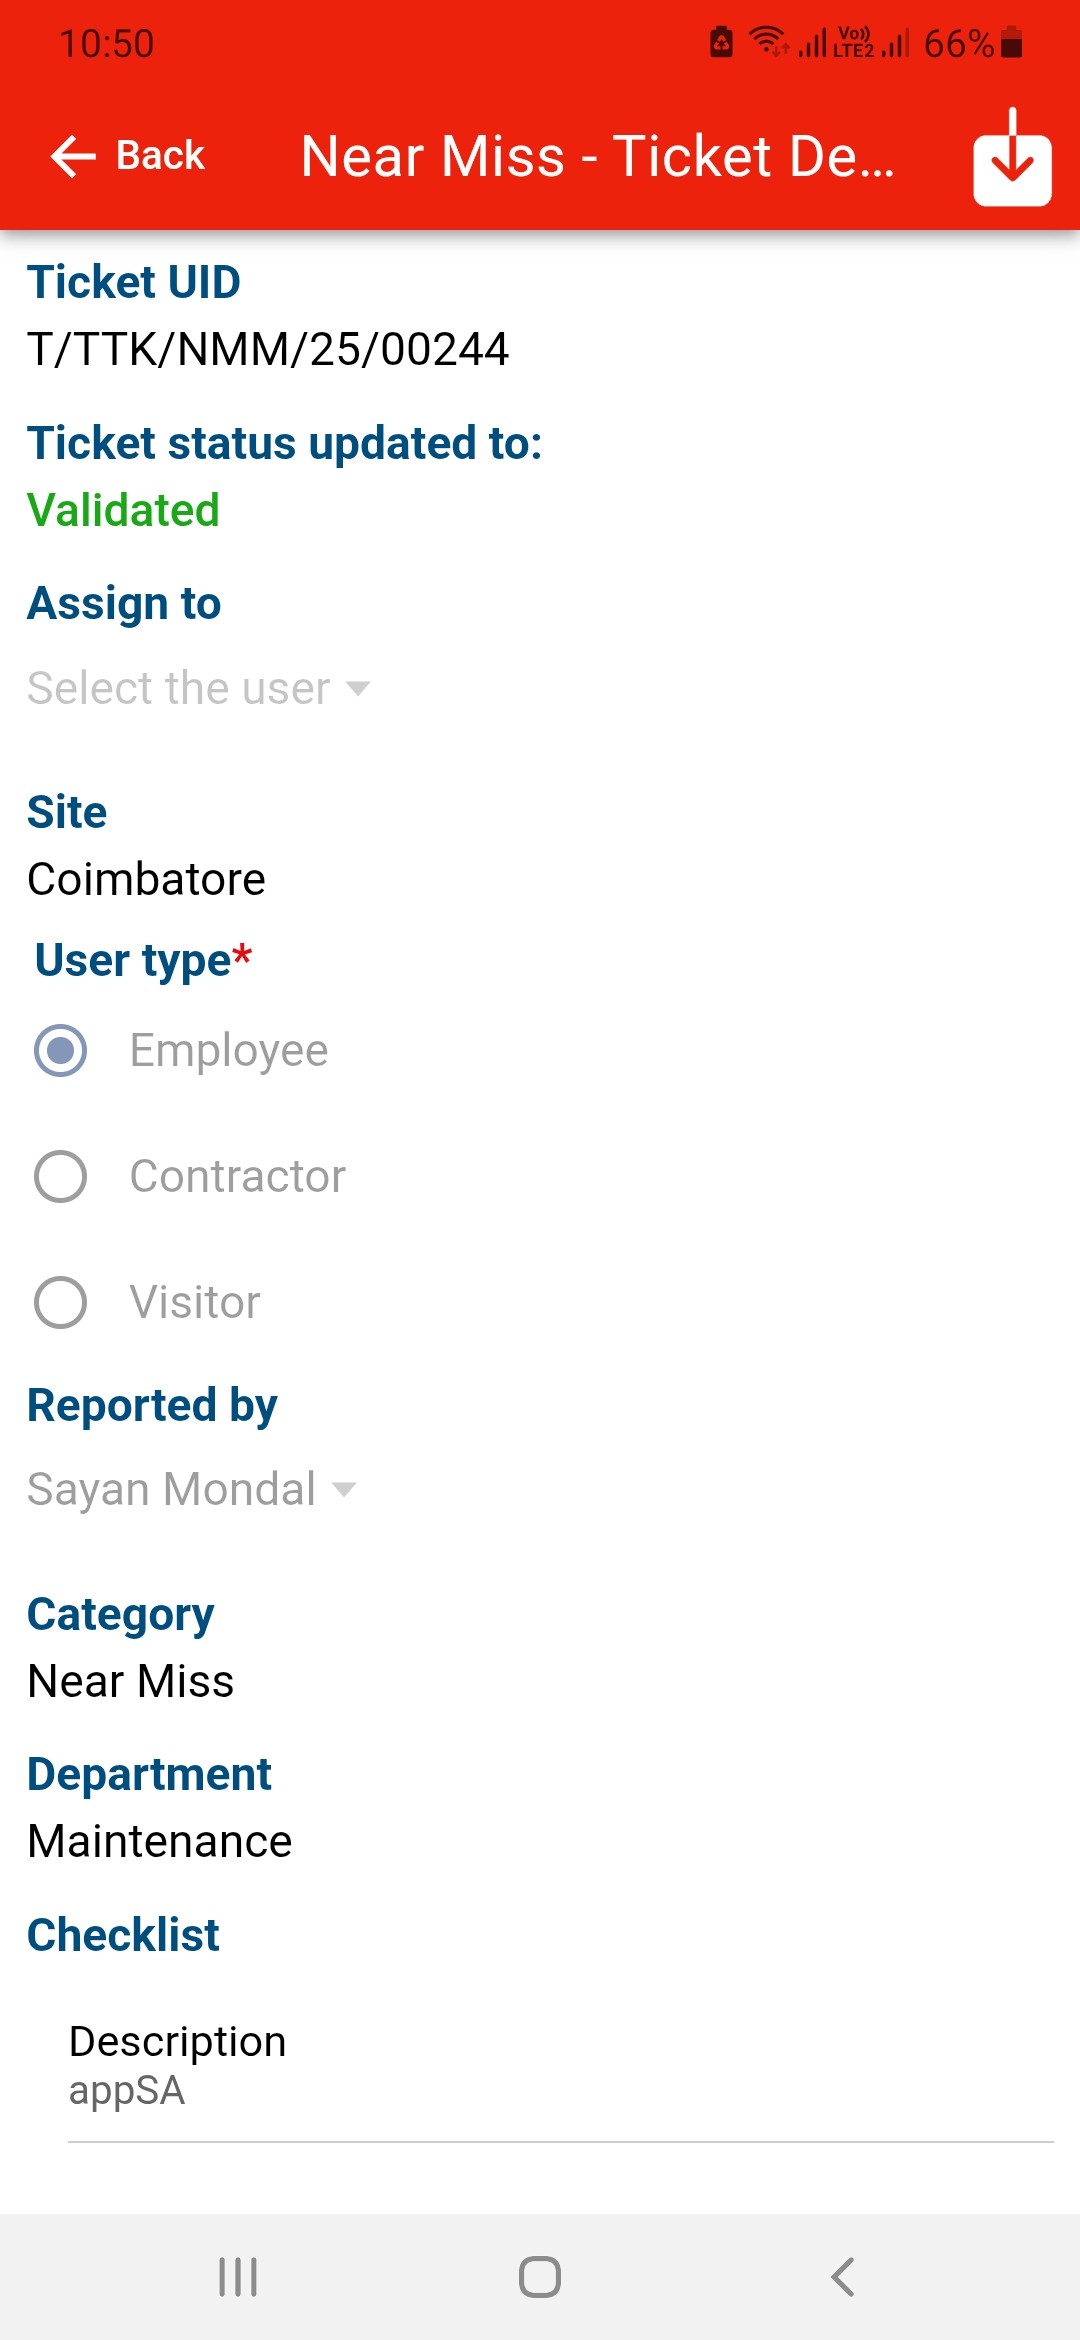Tap the ticket UID T/TTK/NMM/25/00244
Screen dimensions: 1080x2340
[268, 349]
